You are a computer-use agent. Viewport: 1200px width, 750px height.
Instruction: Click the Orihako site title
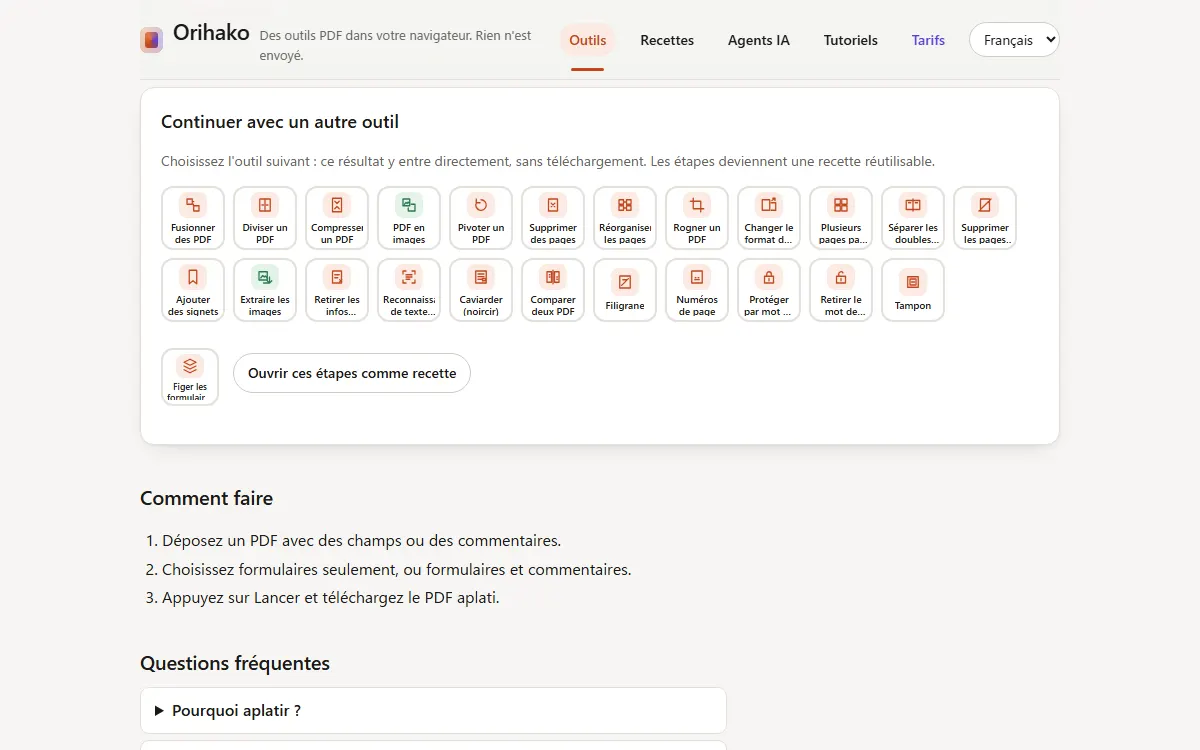(x=211, y=32)
